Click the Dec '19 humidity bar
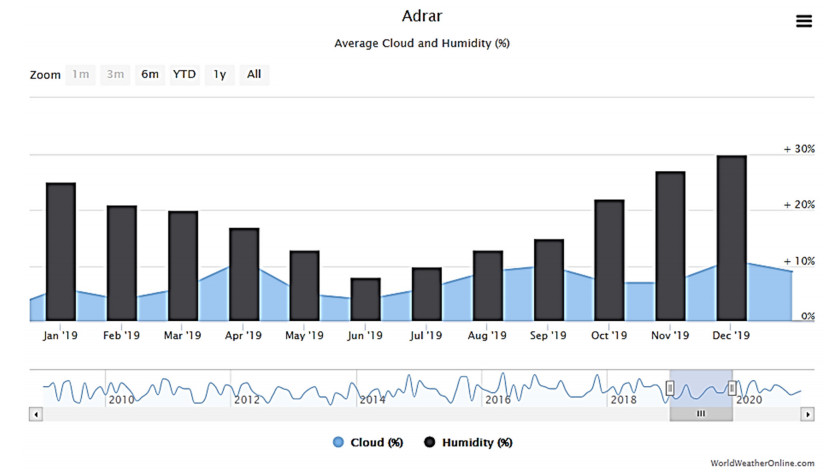This screenshot has width=837, height=475. 731,239
